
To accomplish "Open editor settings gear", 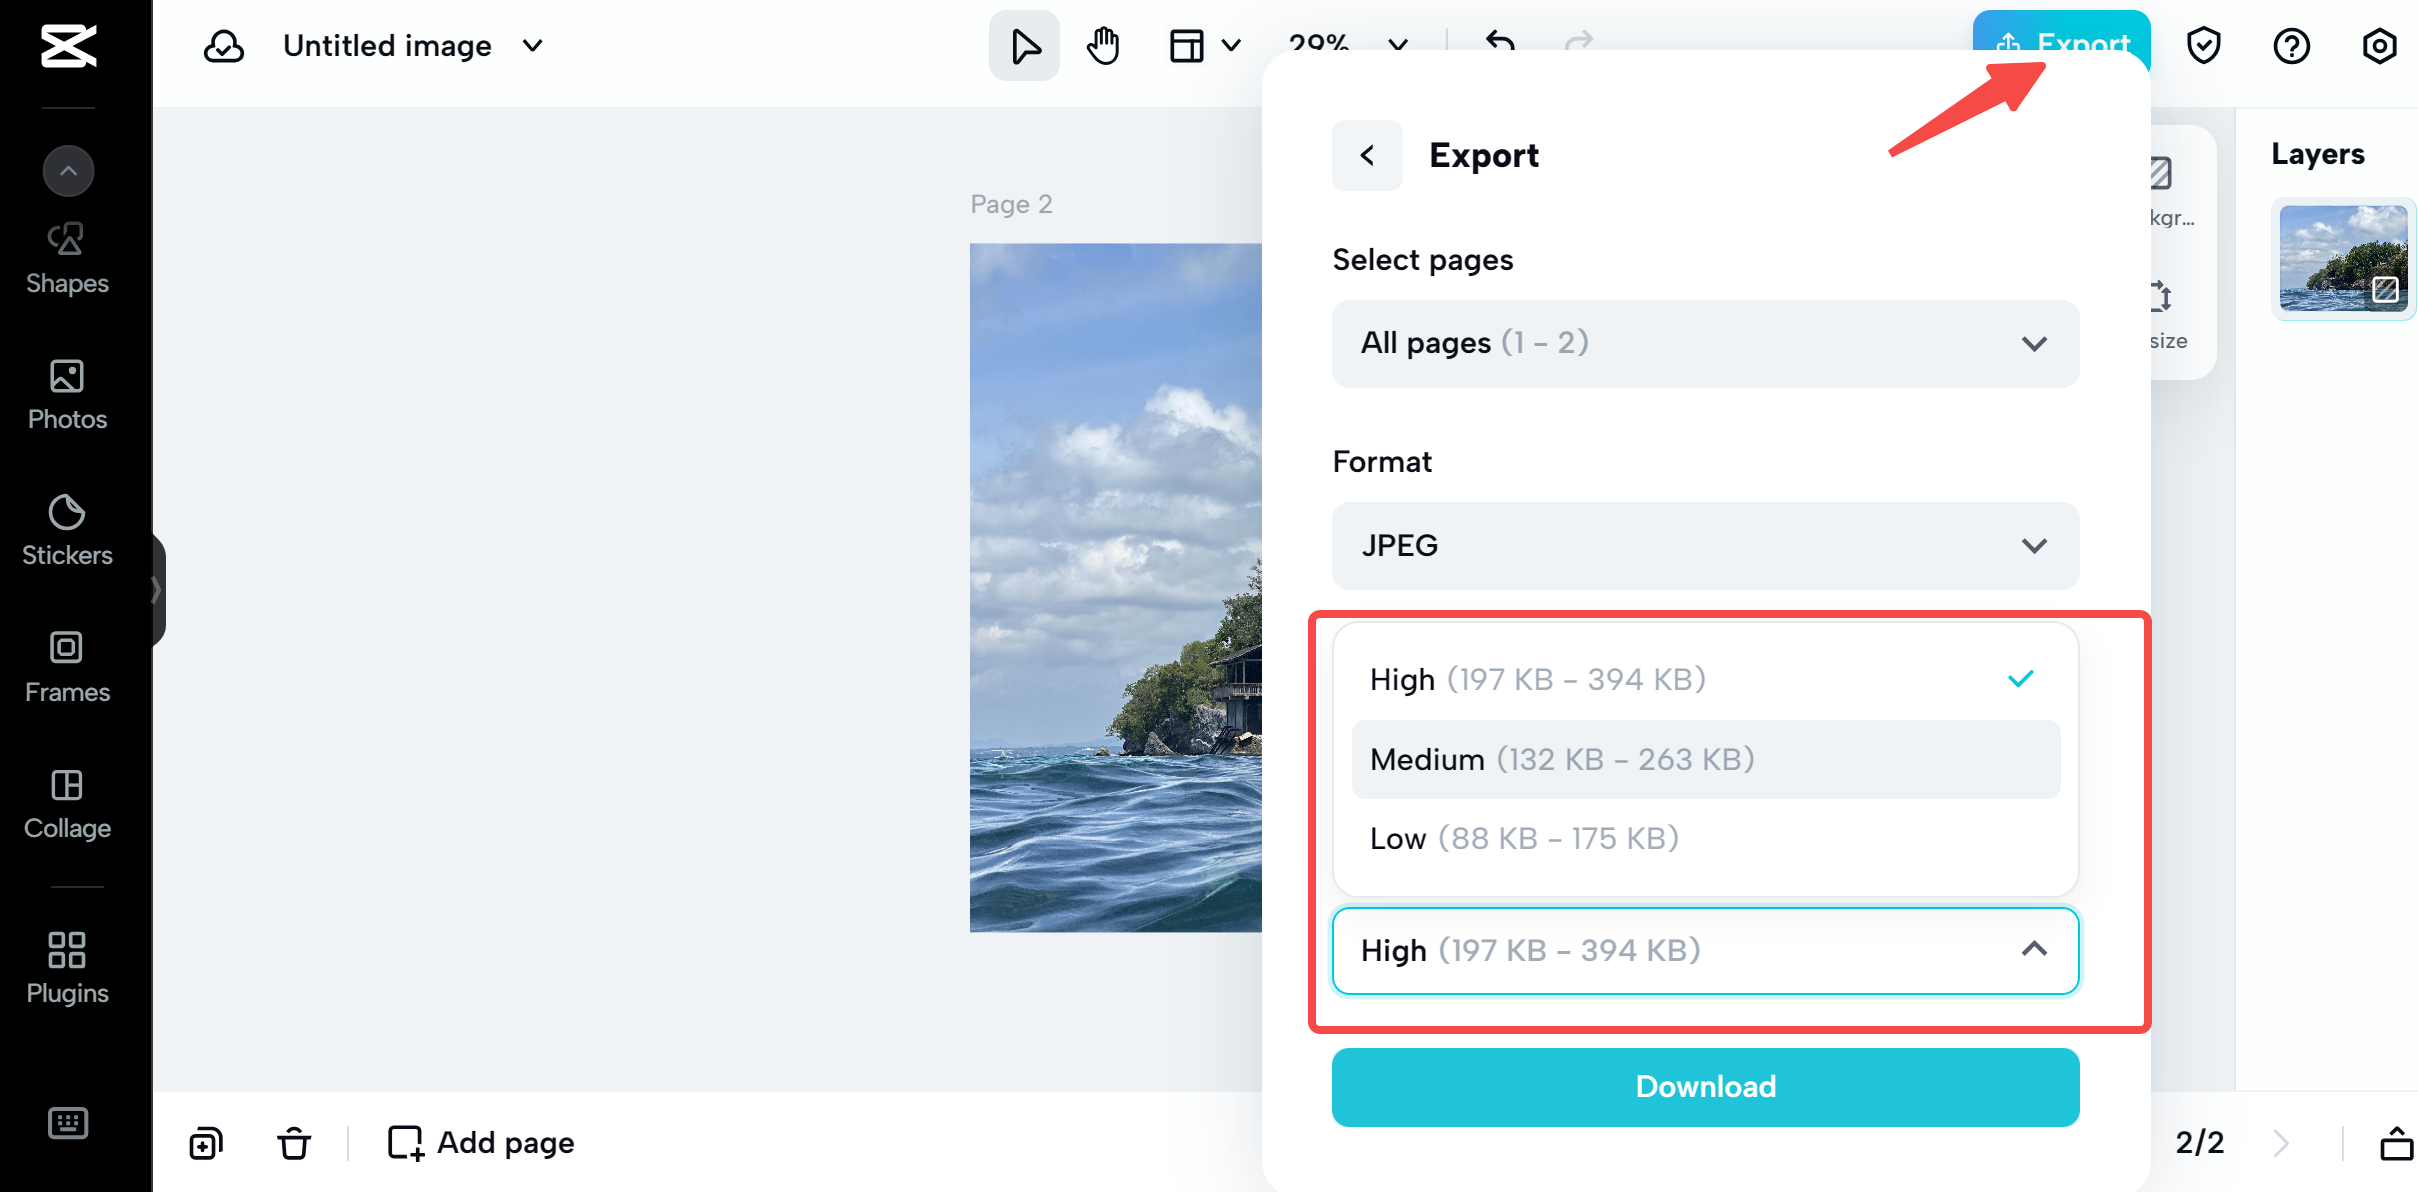I will pyautogui.click(x=2379, y=44).
